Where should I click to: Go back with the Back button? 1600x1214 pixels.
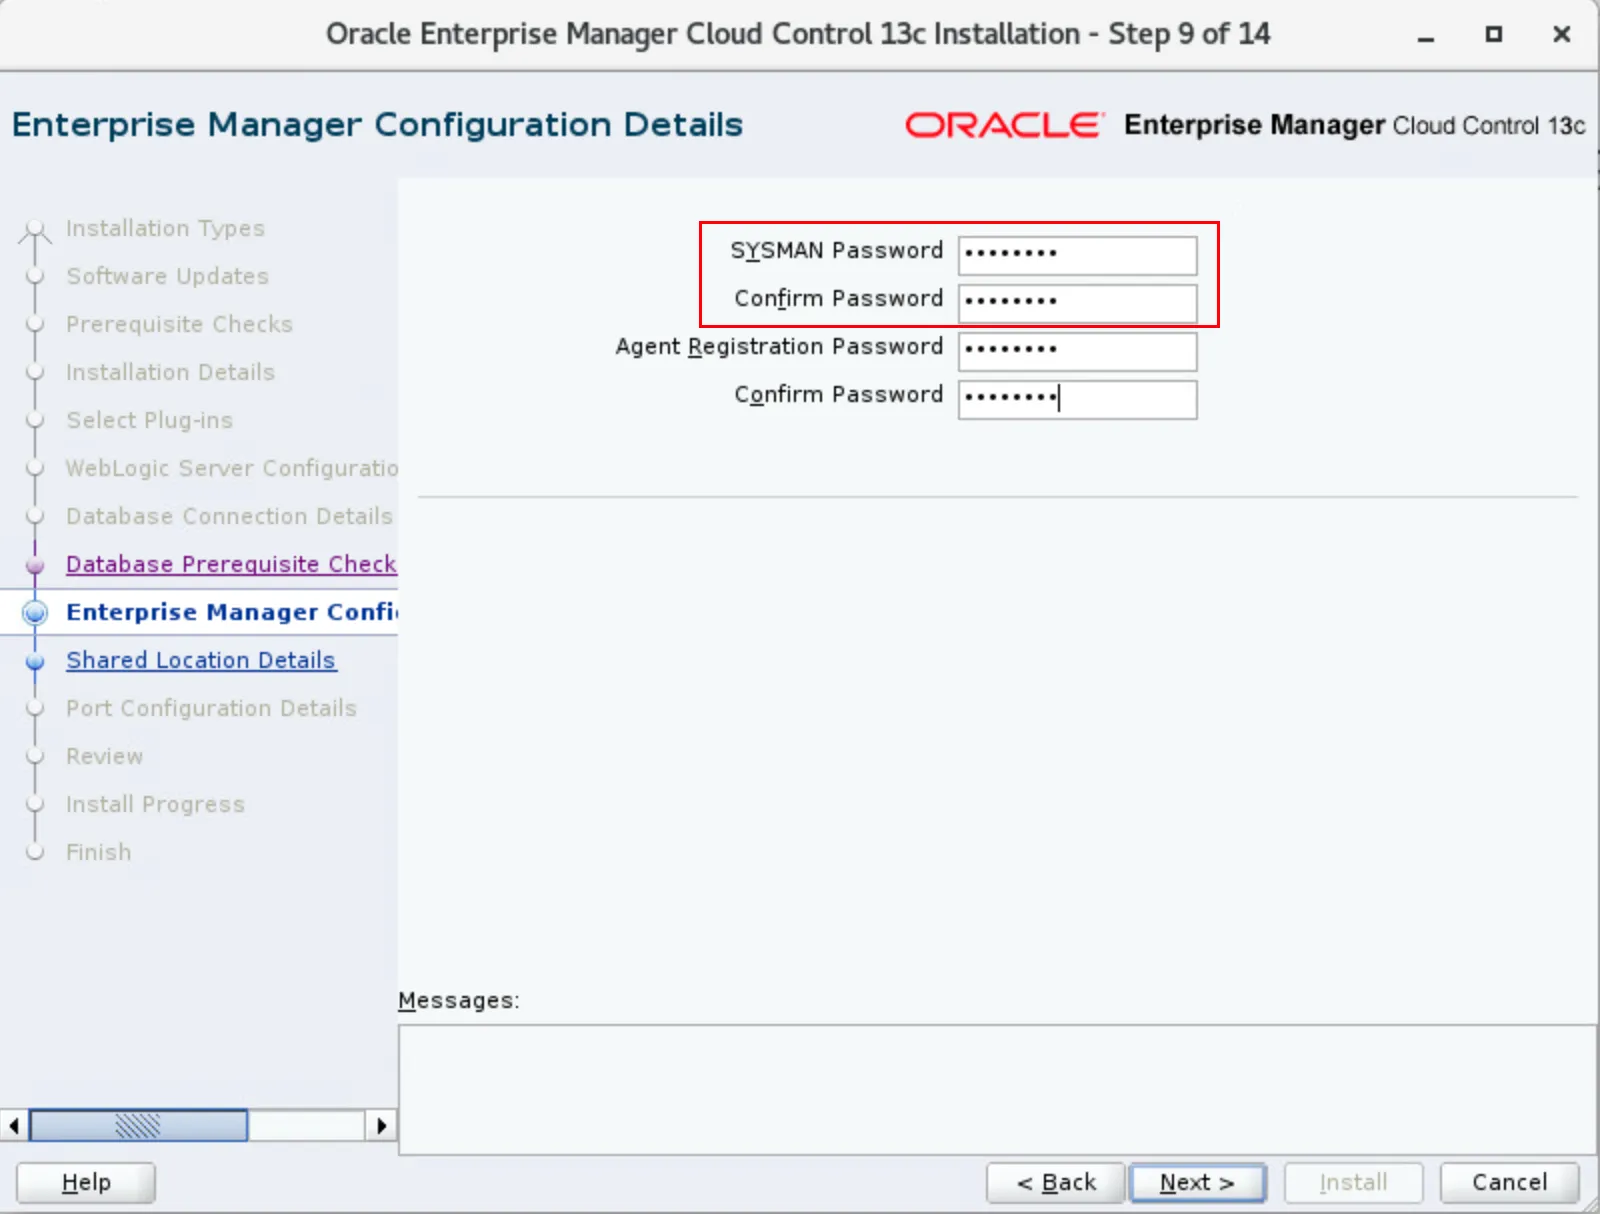coord(1056,1182)
